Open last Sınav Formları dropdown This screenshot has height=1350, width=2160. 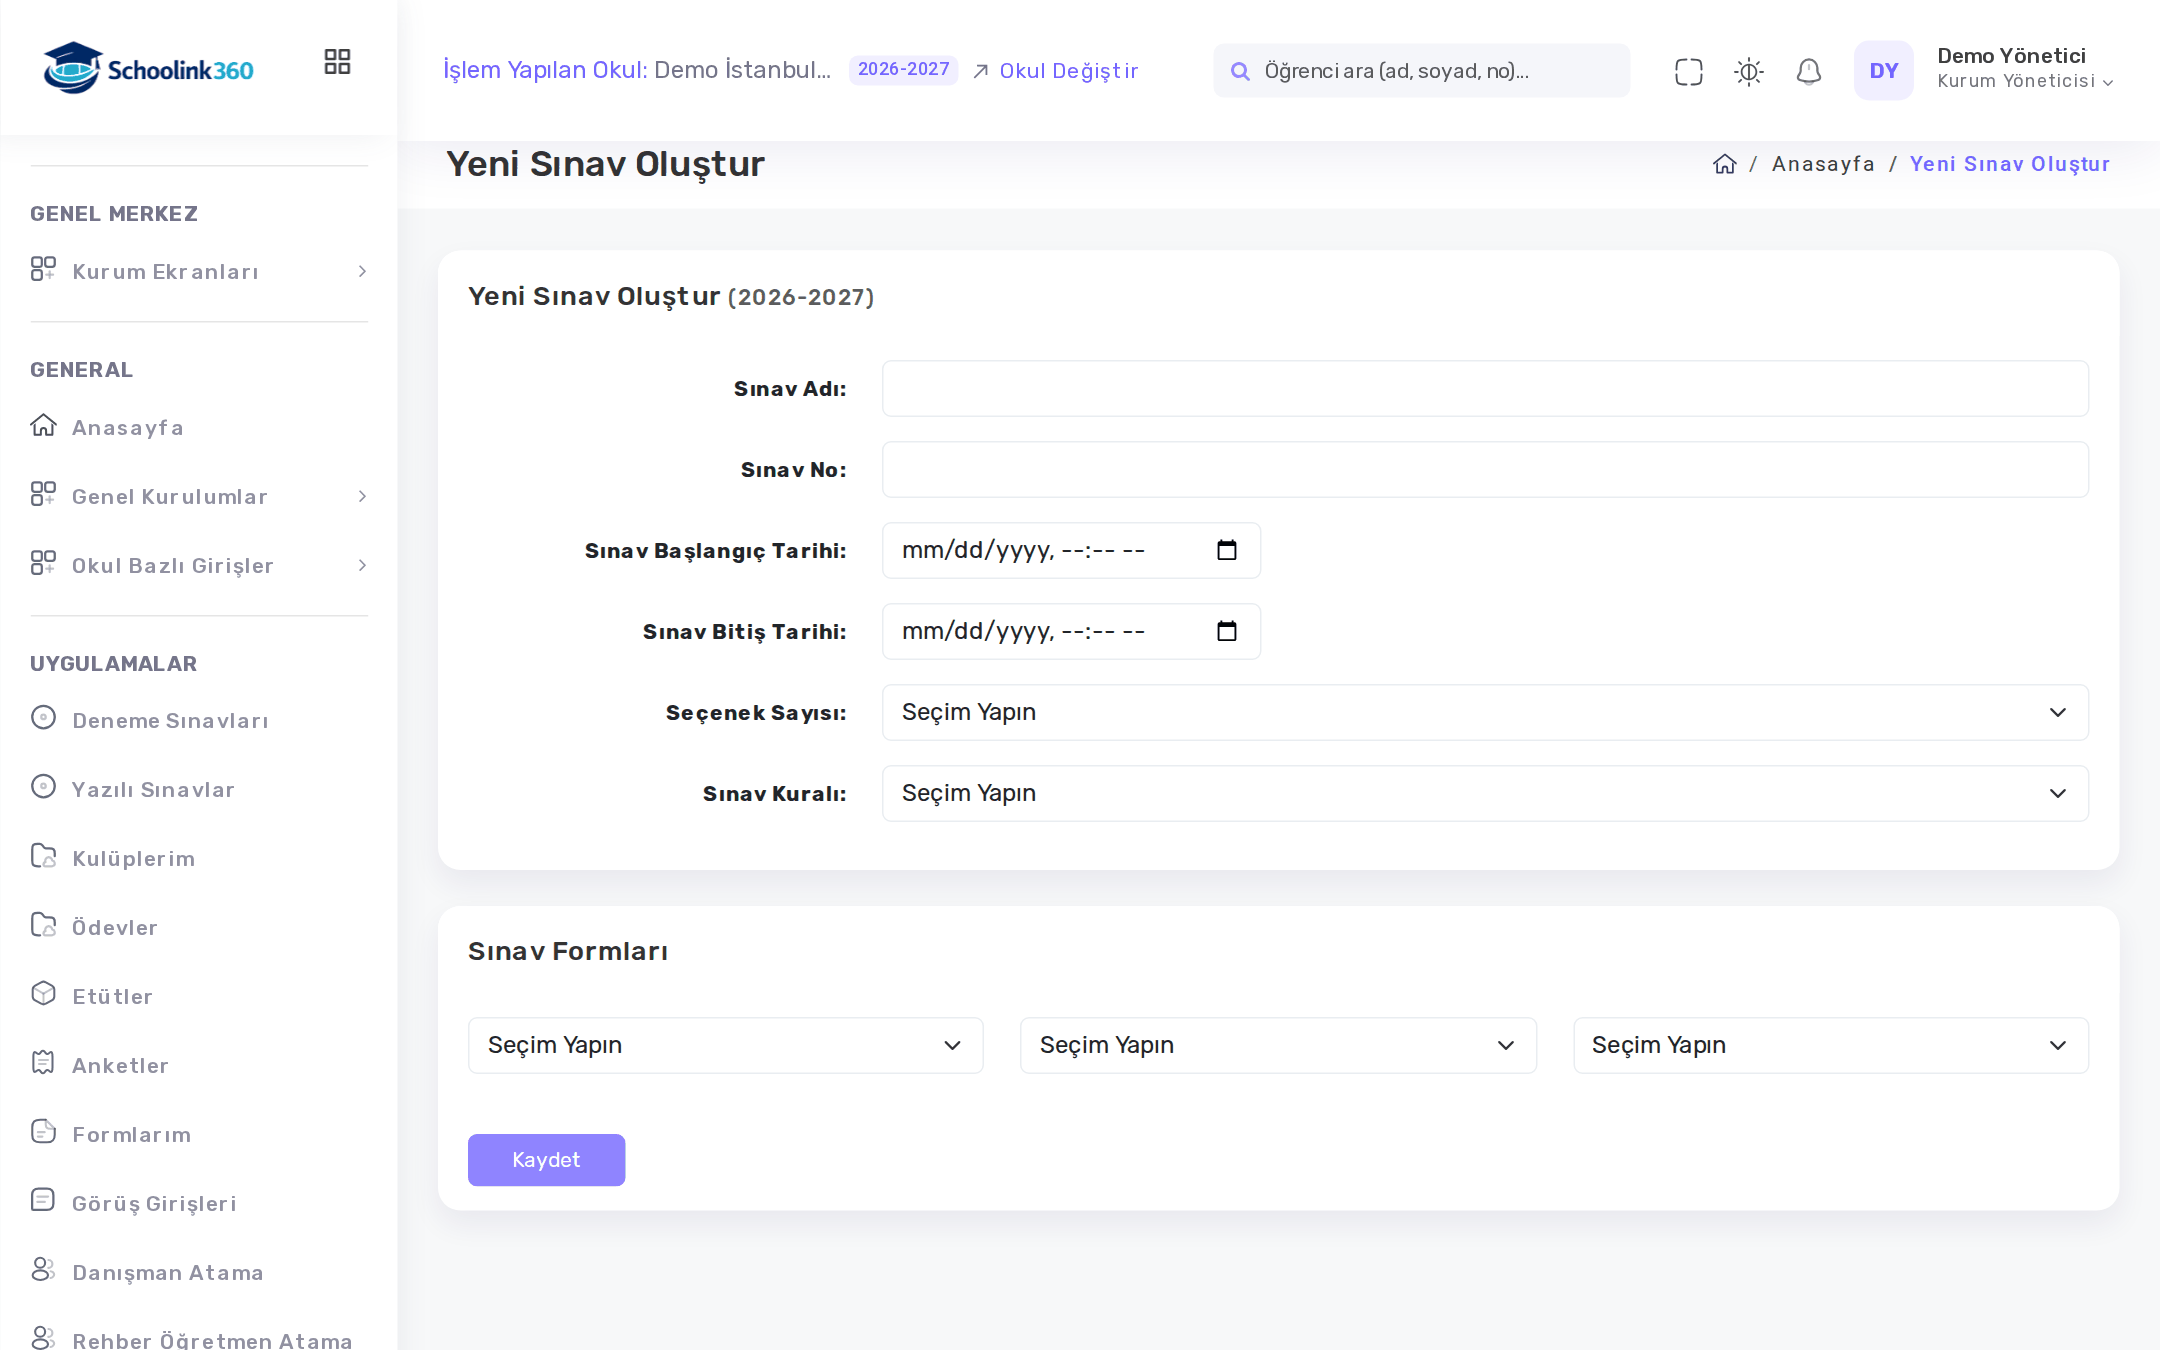(1831, 1045)
